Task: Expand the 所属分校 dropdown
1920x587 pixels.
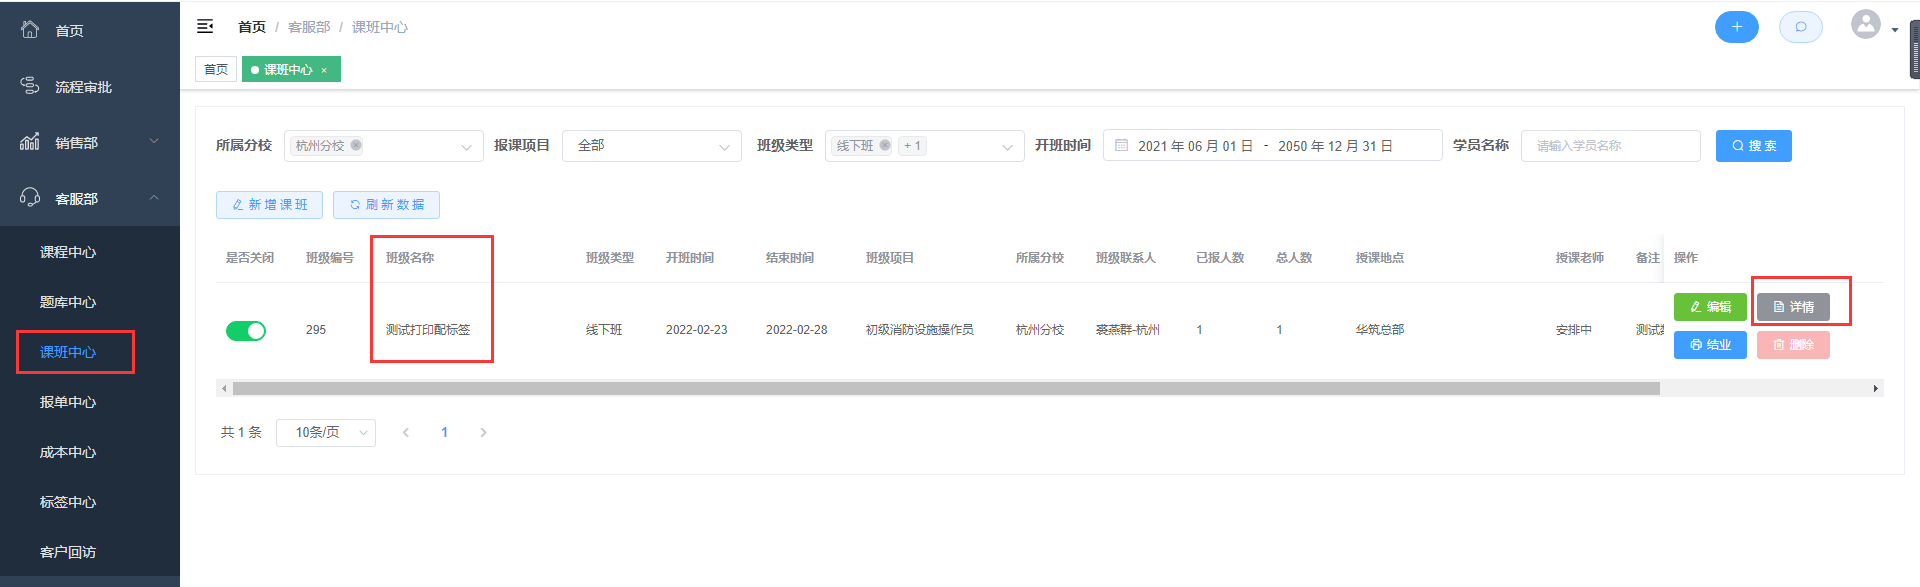Action: coord(466,147)
